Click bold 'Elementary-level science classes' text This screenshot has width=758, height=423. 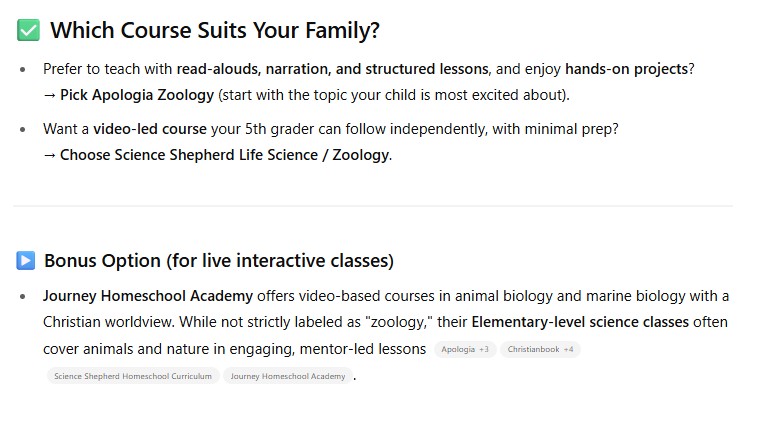point(579,322)
